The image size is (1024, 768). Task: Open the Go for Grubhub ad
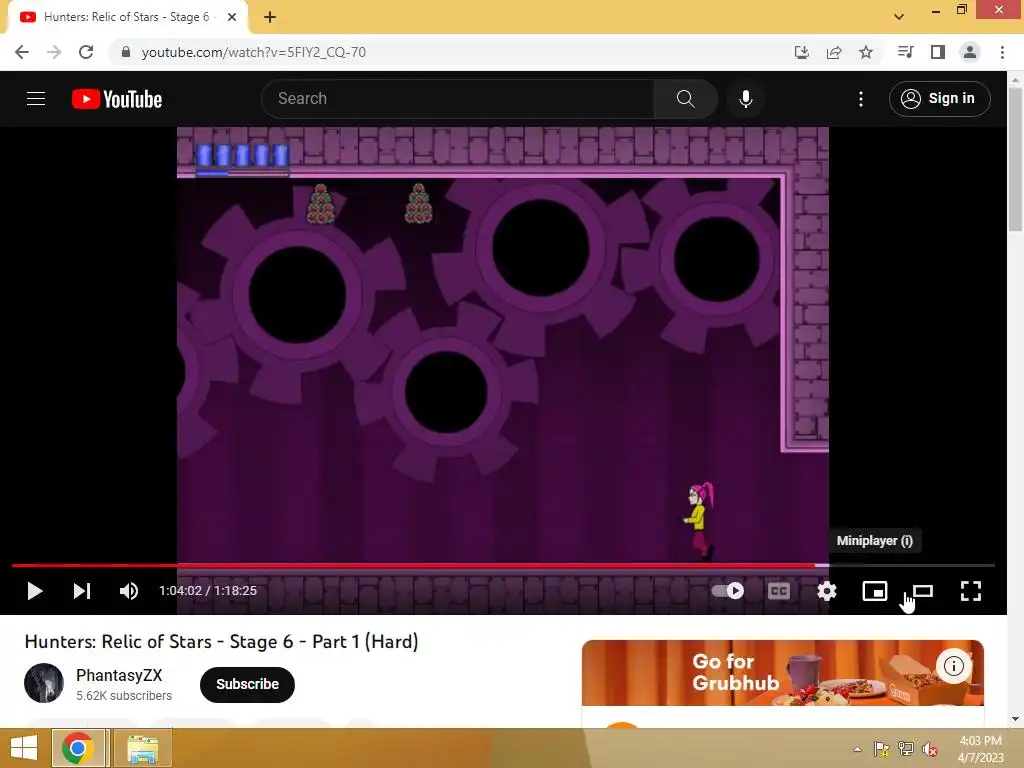pos(782,673)
